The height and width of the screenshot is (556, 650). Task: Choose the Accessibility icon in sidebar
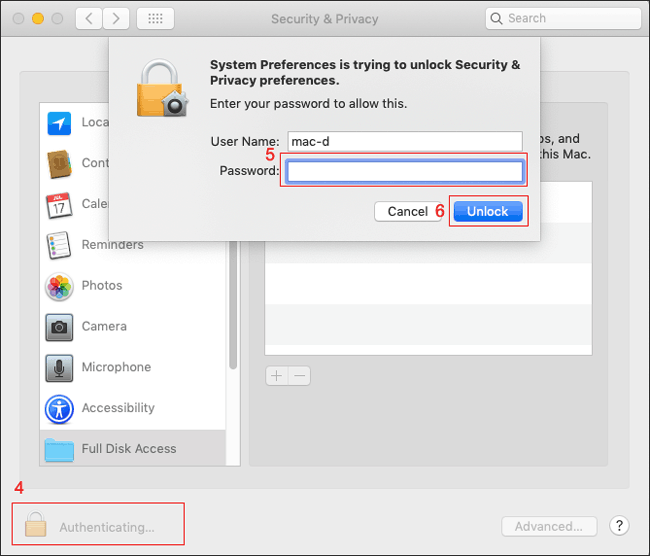(60, 408)
